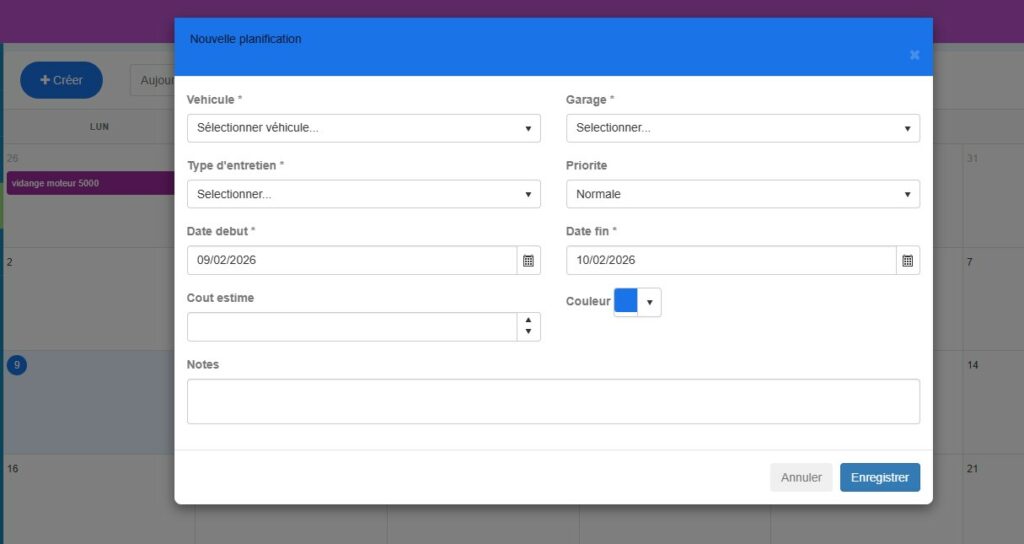The image size is (1024, 544).
Task: Increase Cout estime with up arrow
Action: 528,321
